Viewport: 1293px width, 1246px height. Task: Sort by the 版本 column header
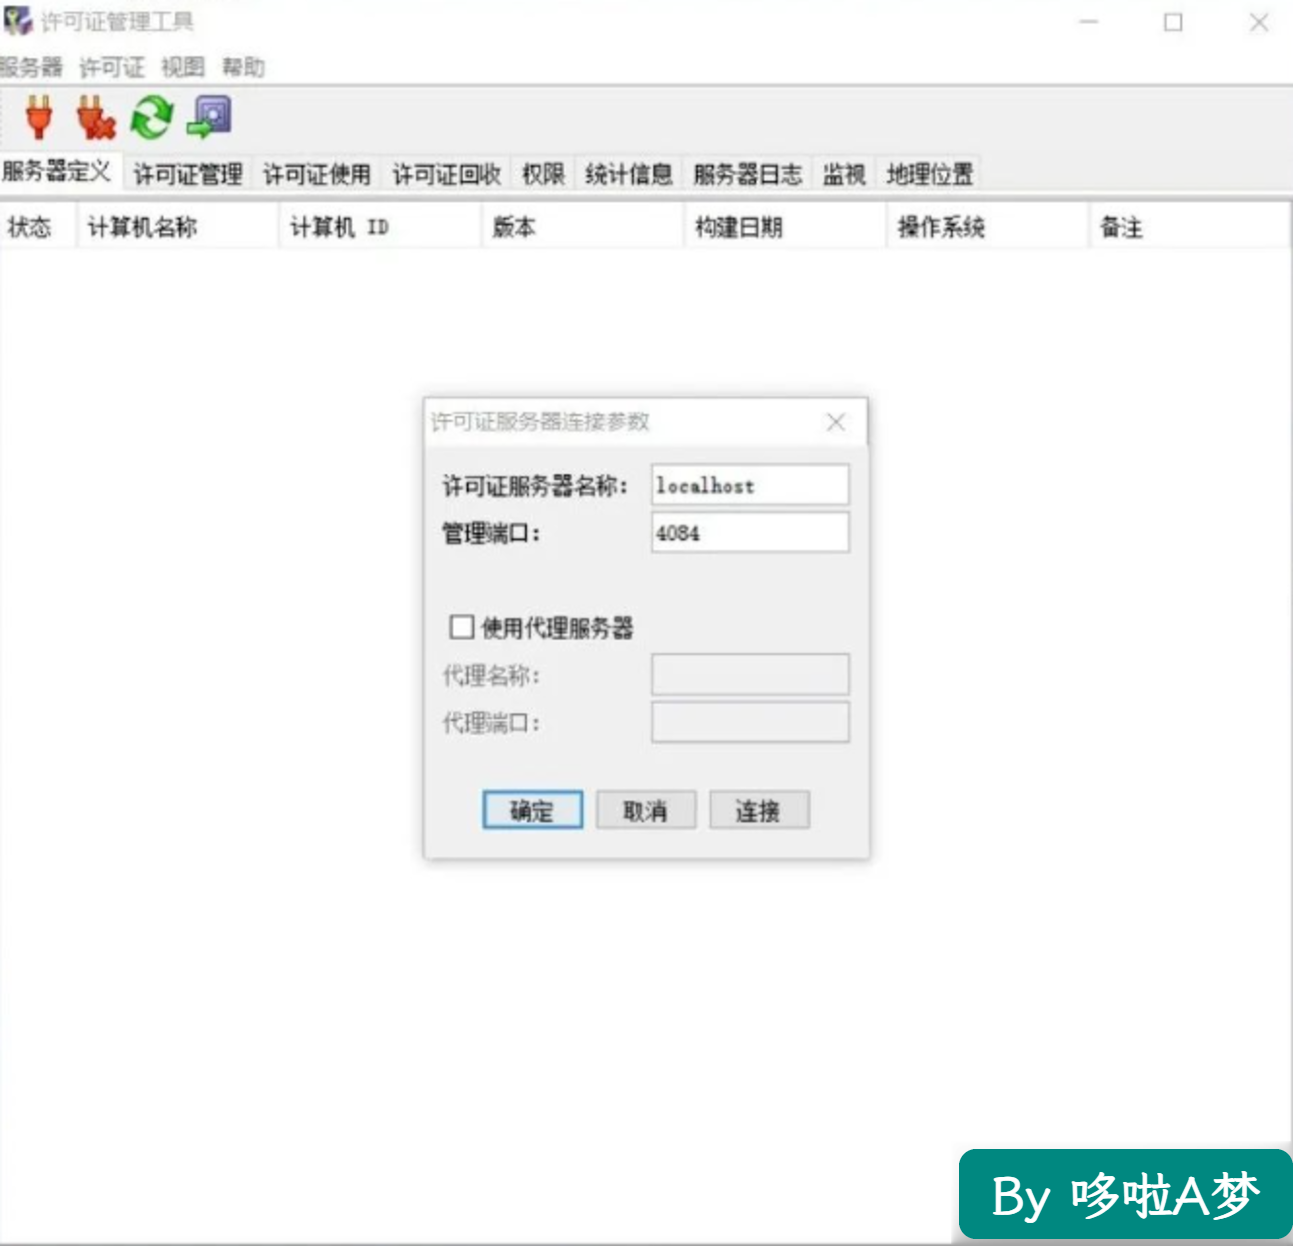(x=583, y=227)
